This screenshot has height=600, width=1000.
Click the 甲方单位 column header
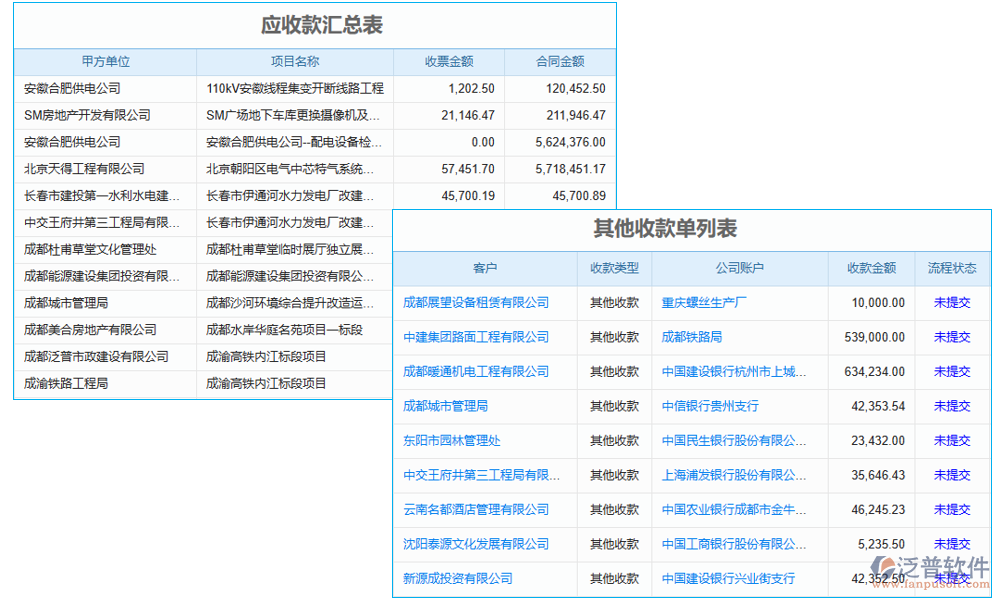tap(105, 61)
